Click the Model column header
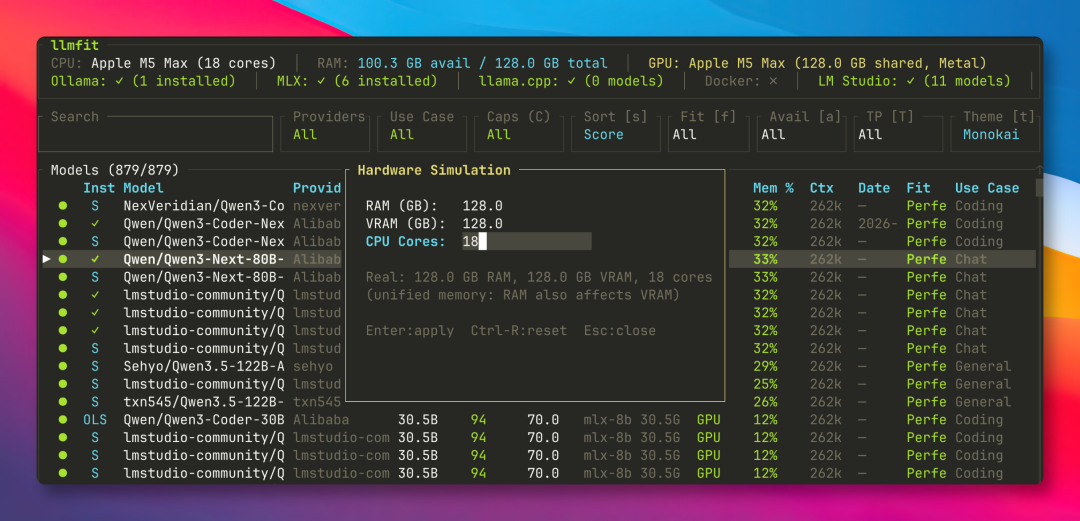Image resolution: width=1080 pixels, height=521 pixels. point(143,187)
